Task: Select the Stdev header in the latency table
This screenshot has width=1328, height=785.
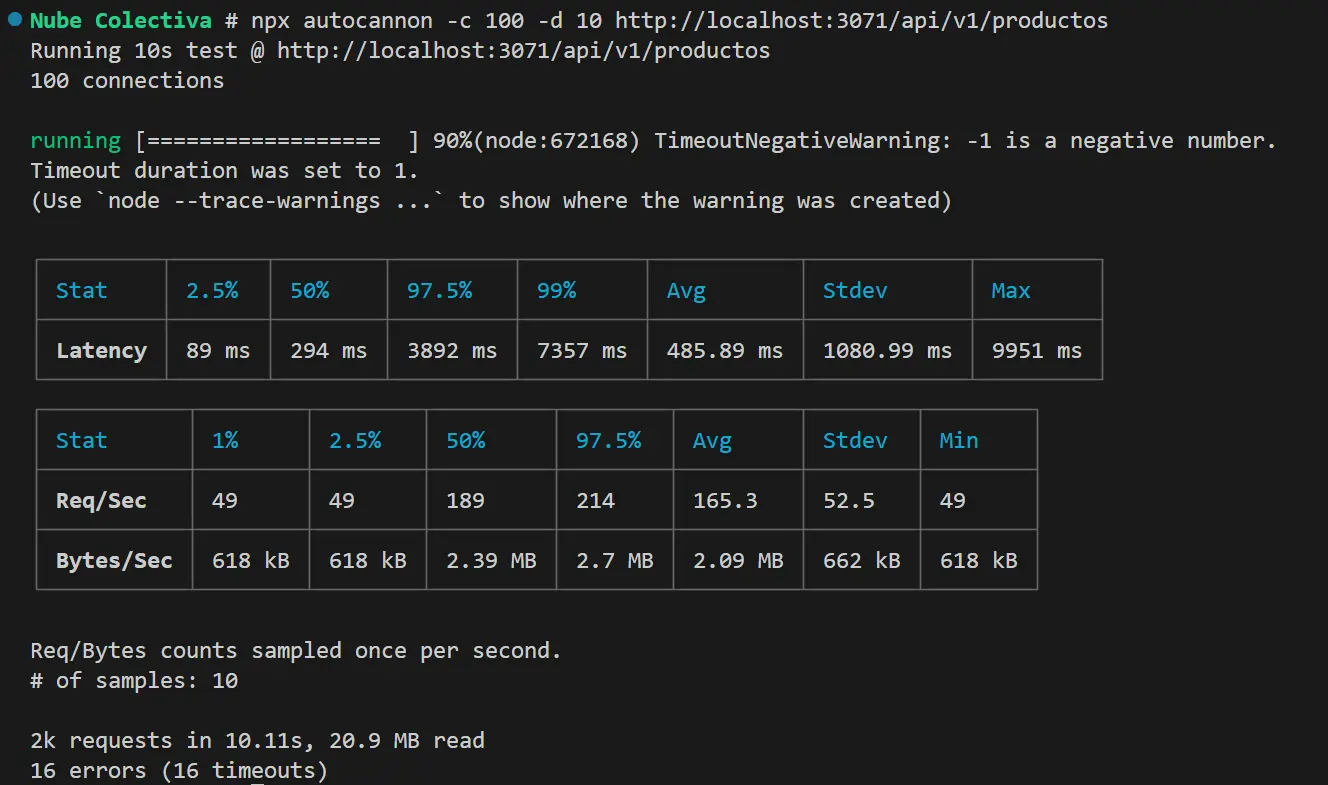Action: pyautogui.click(x=855, y=291)
